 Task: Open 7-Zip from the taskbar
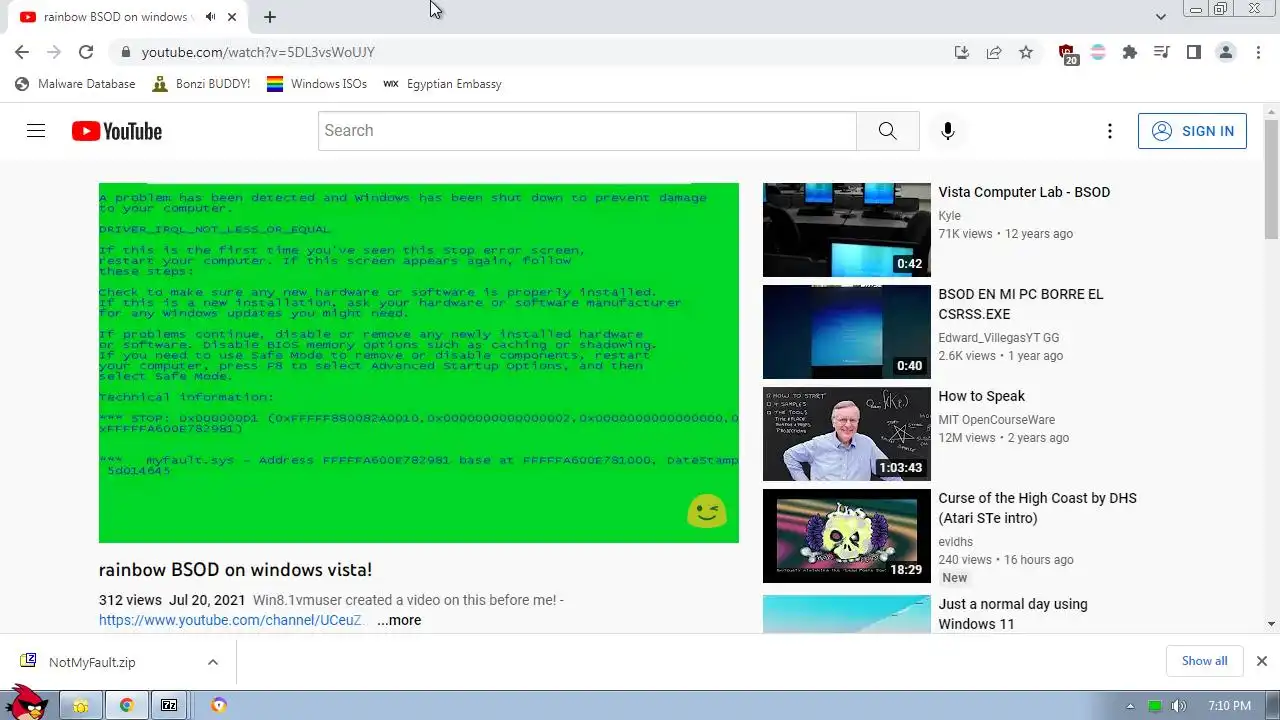169,705
